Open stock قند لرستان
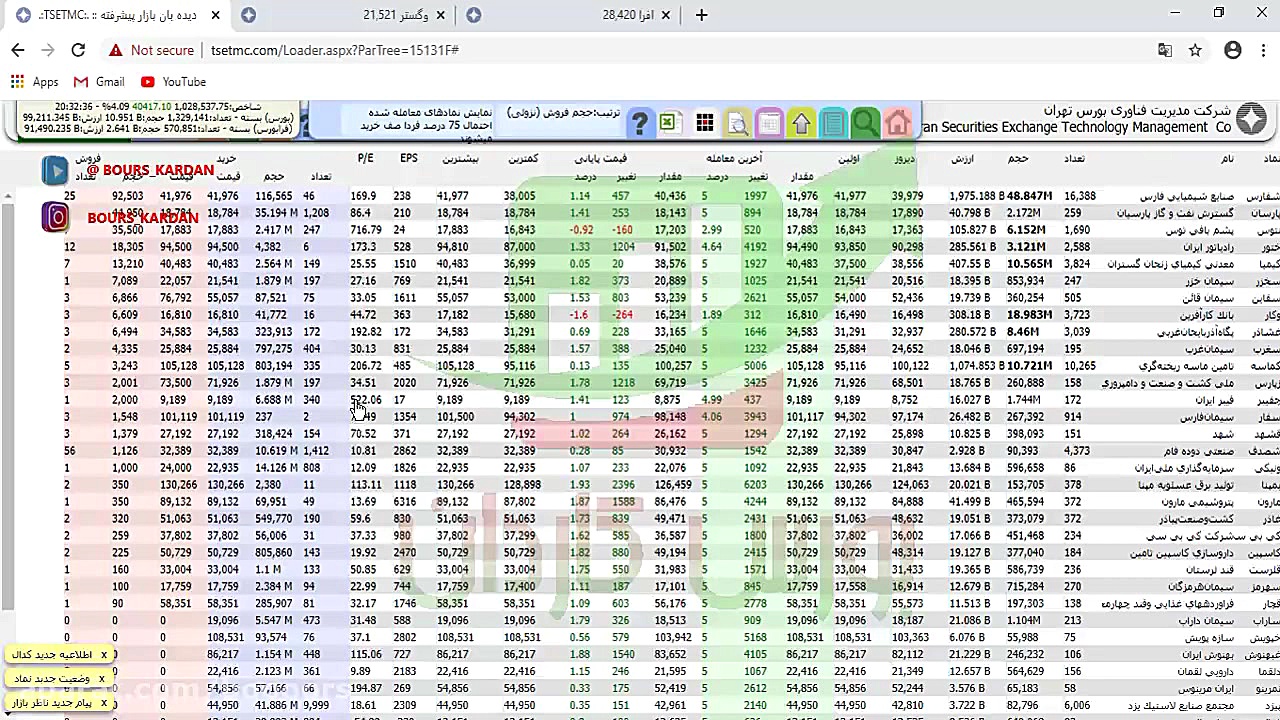The image size is (1280, 720). click(x=1208, y=570)
